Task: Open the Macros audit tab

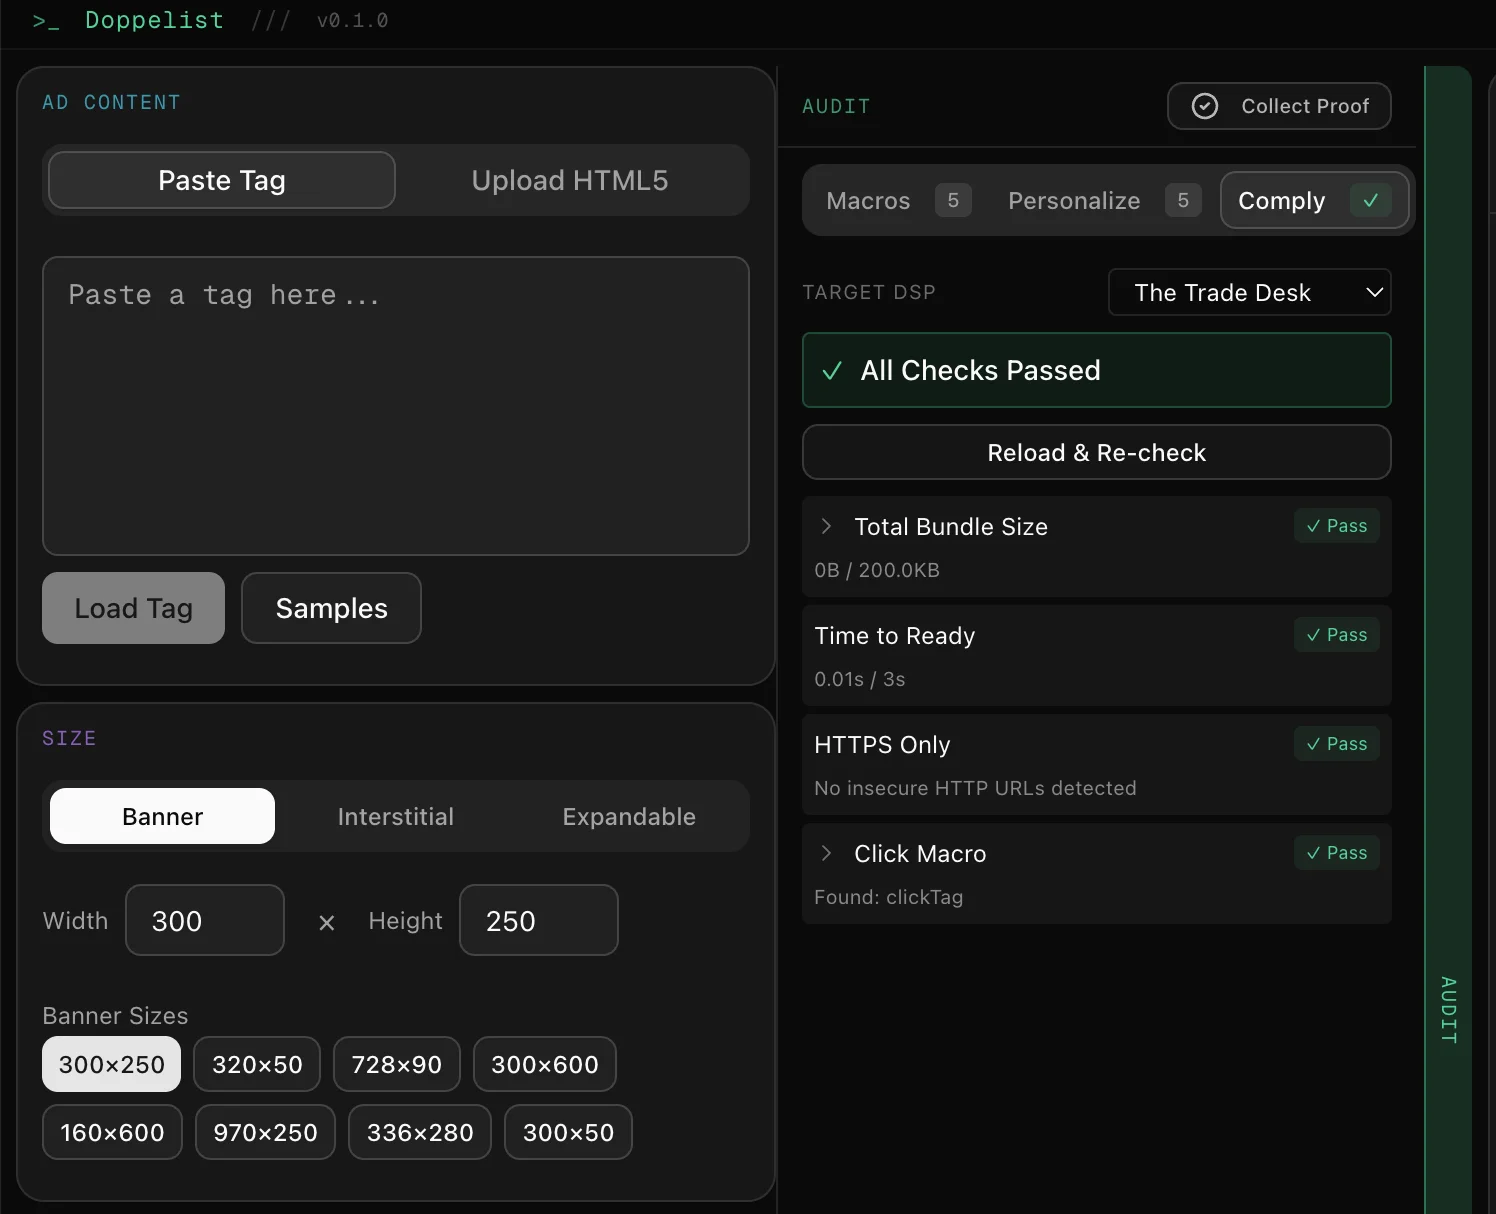Action: click(868, 201)
